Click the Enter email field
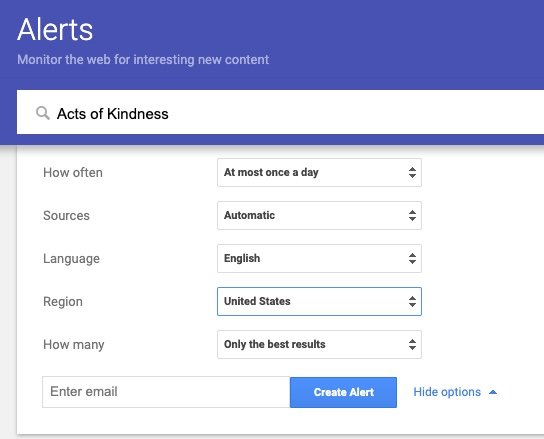Viewport: 544px width, 439px height. point(166,392)
